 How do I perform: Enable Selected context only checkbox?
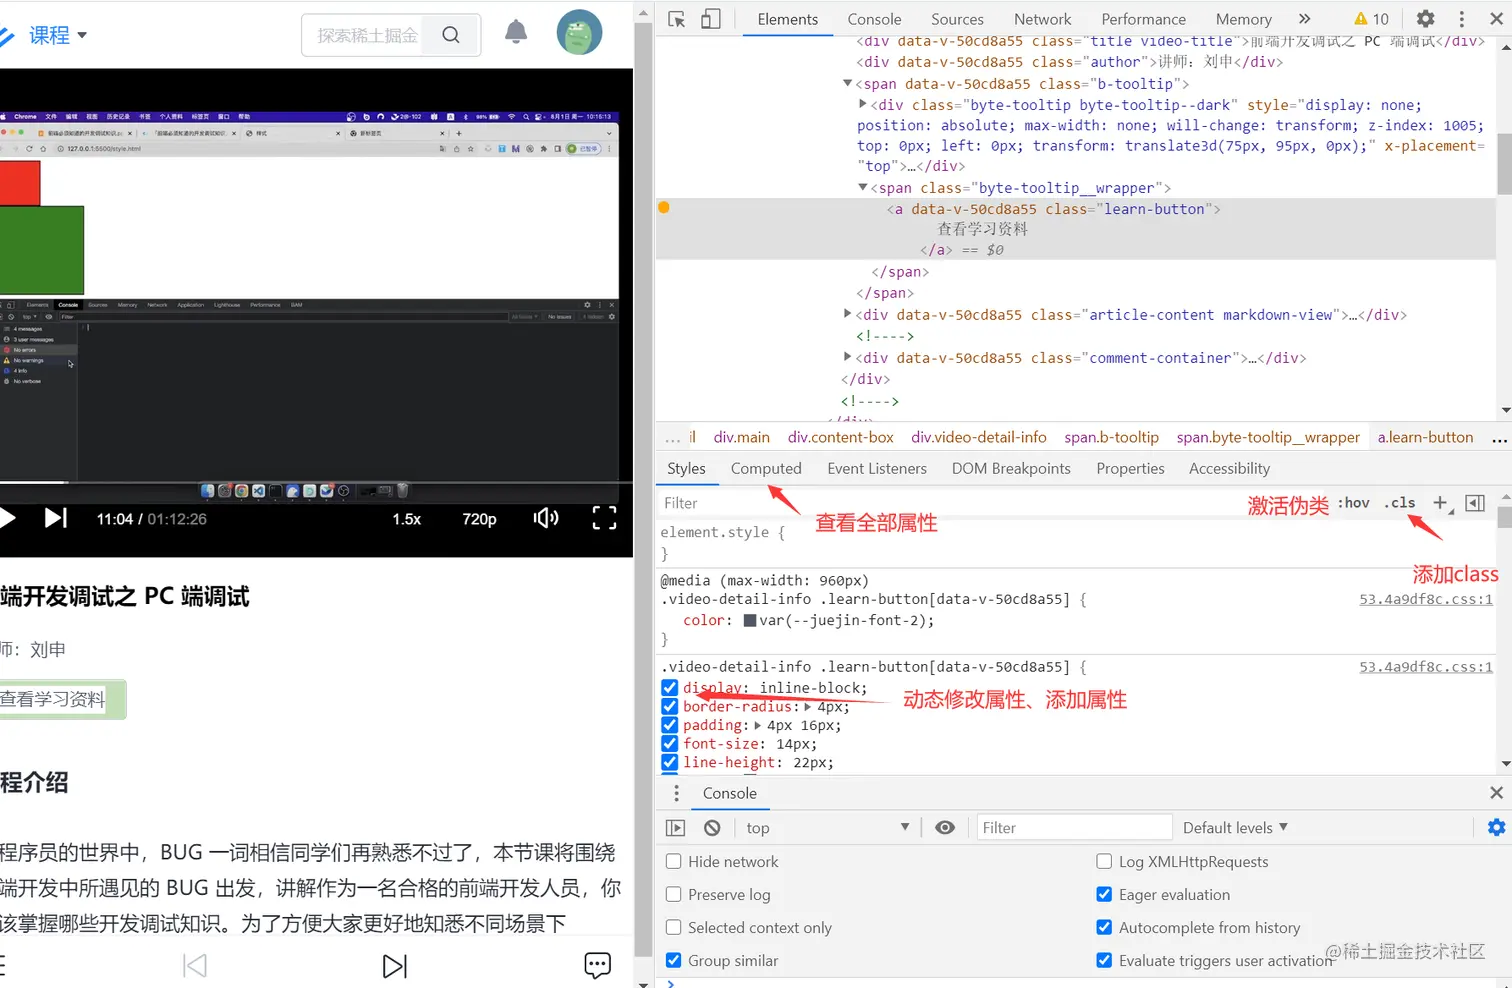(674, 928)
